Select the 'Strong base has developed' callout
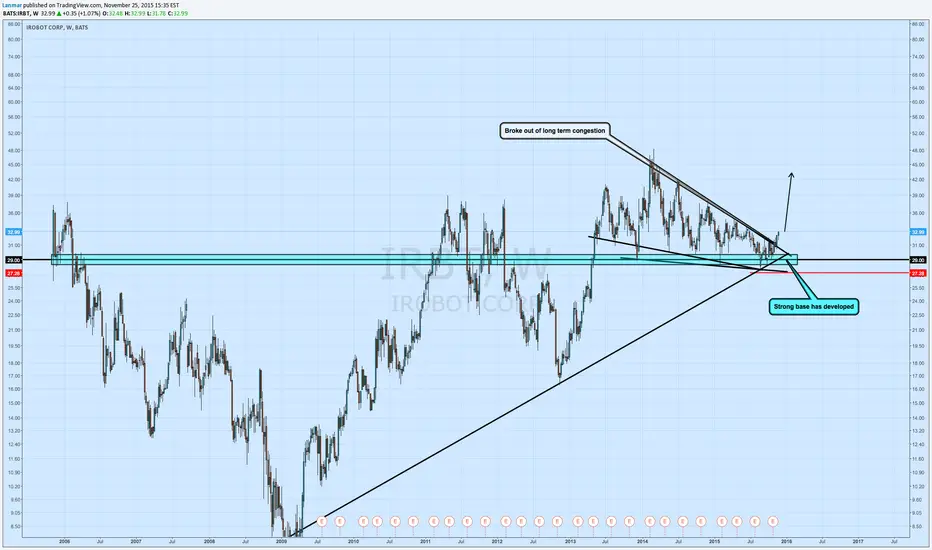Viewport: 932px width, 550px height. pos(814,307)
